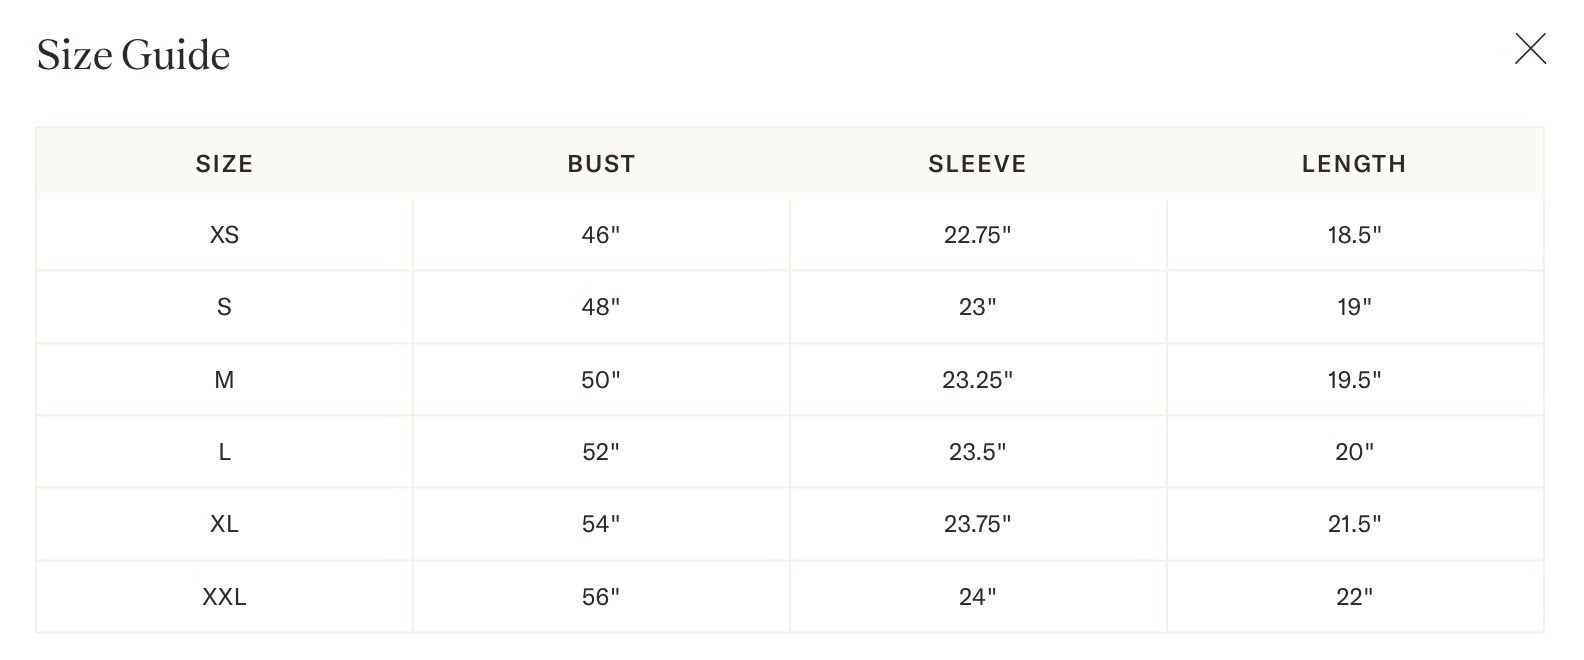Image resolution: width=1584 pixels, height=660 pixels.
Task: Click the 50" bust value for M
Action: 601,380
